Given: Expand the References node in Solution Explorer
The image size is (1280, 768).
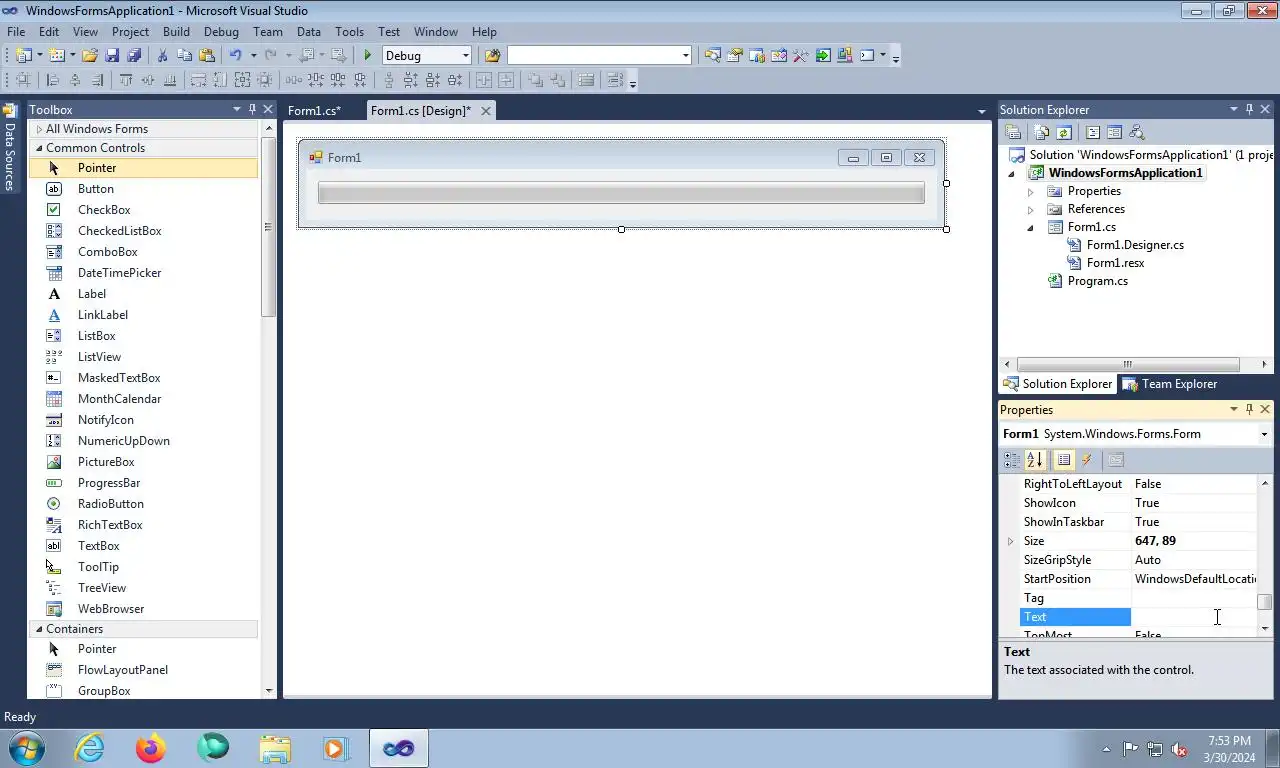Looking at the screenshot, I should point(1031,209).
